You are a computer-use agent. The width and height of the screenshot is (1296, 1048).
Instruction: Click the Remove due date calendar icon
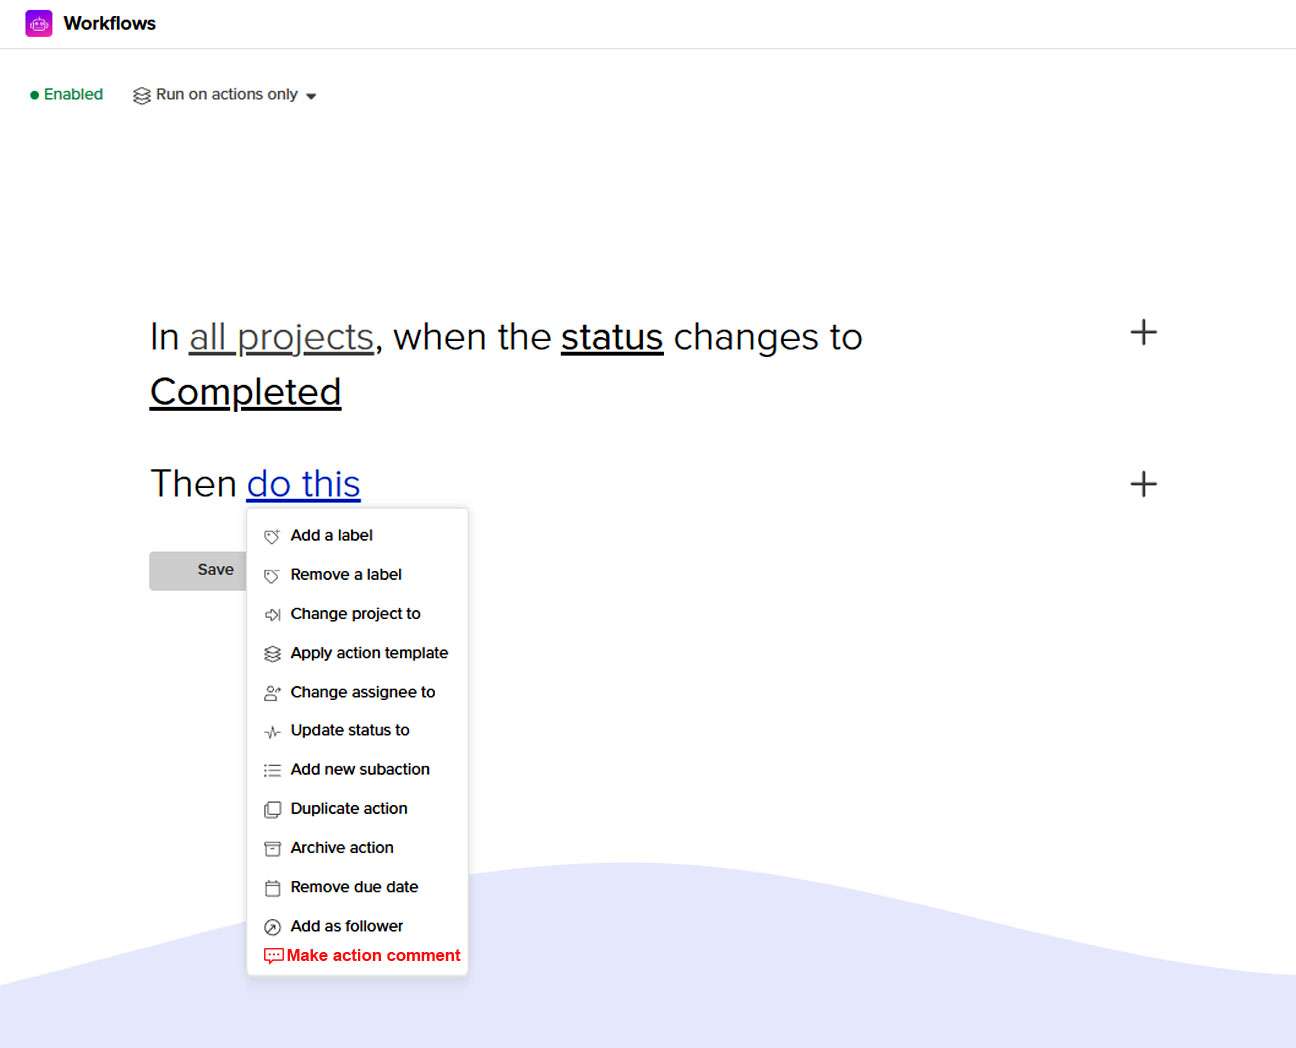[272, 888]
